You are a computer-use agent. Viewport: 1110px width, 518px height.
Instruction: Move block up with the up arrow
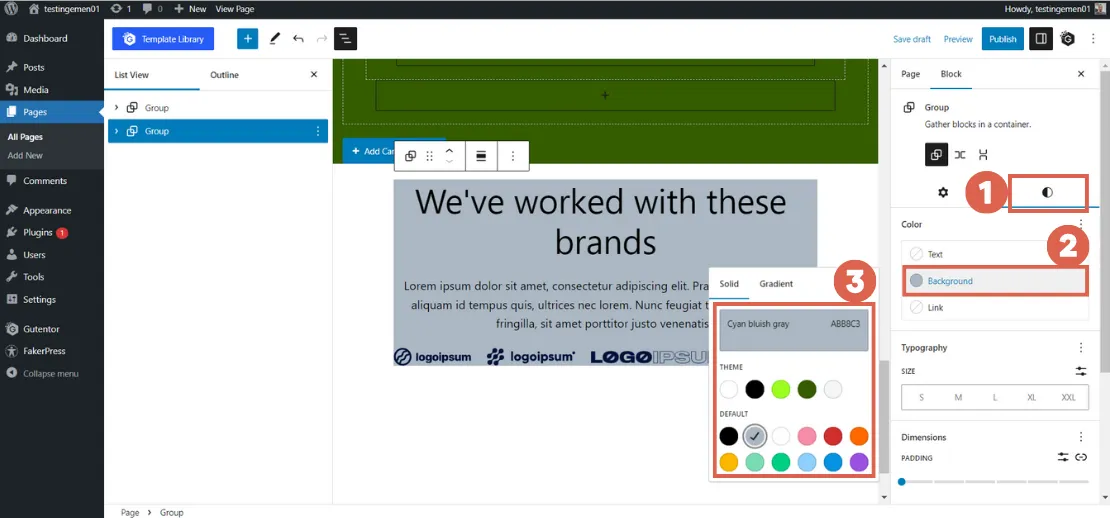(449, 150)
